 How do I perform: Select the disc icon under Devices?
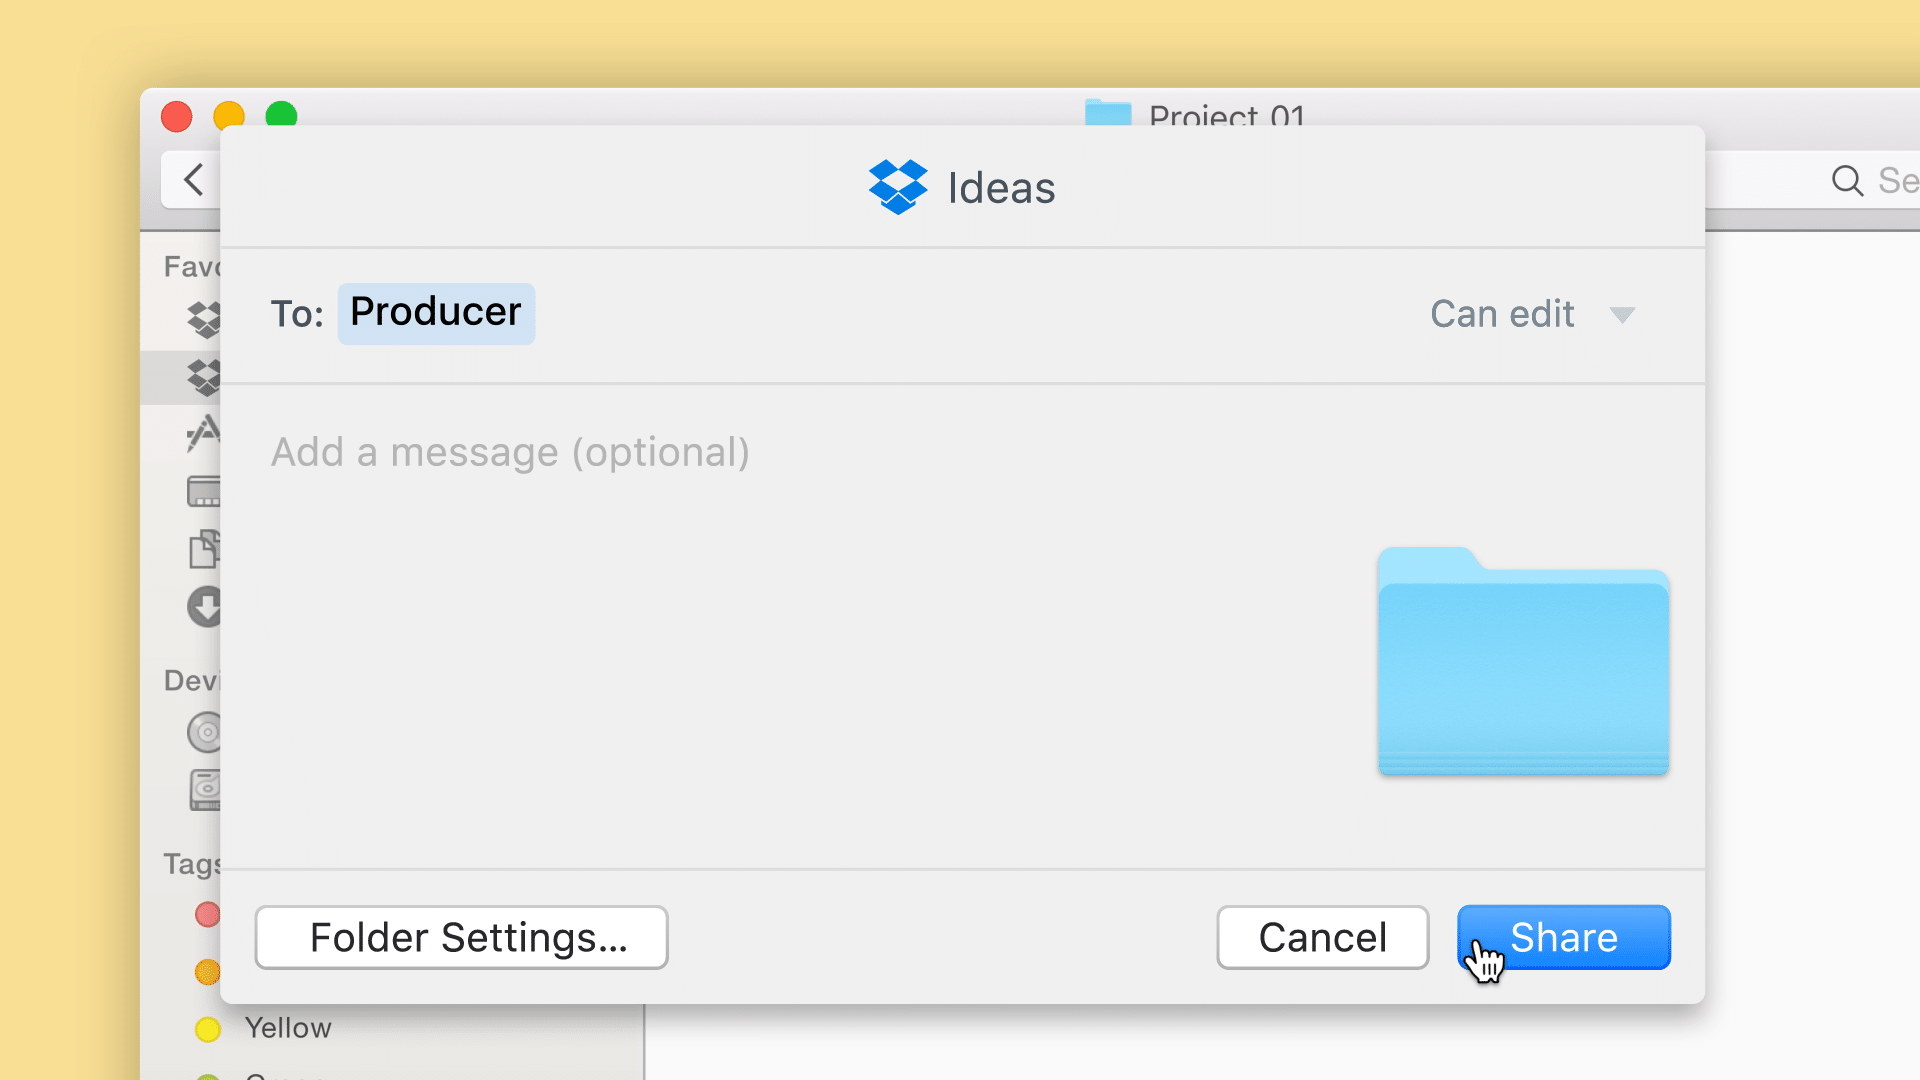point(206,732)
